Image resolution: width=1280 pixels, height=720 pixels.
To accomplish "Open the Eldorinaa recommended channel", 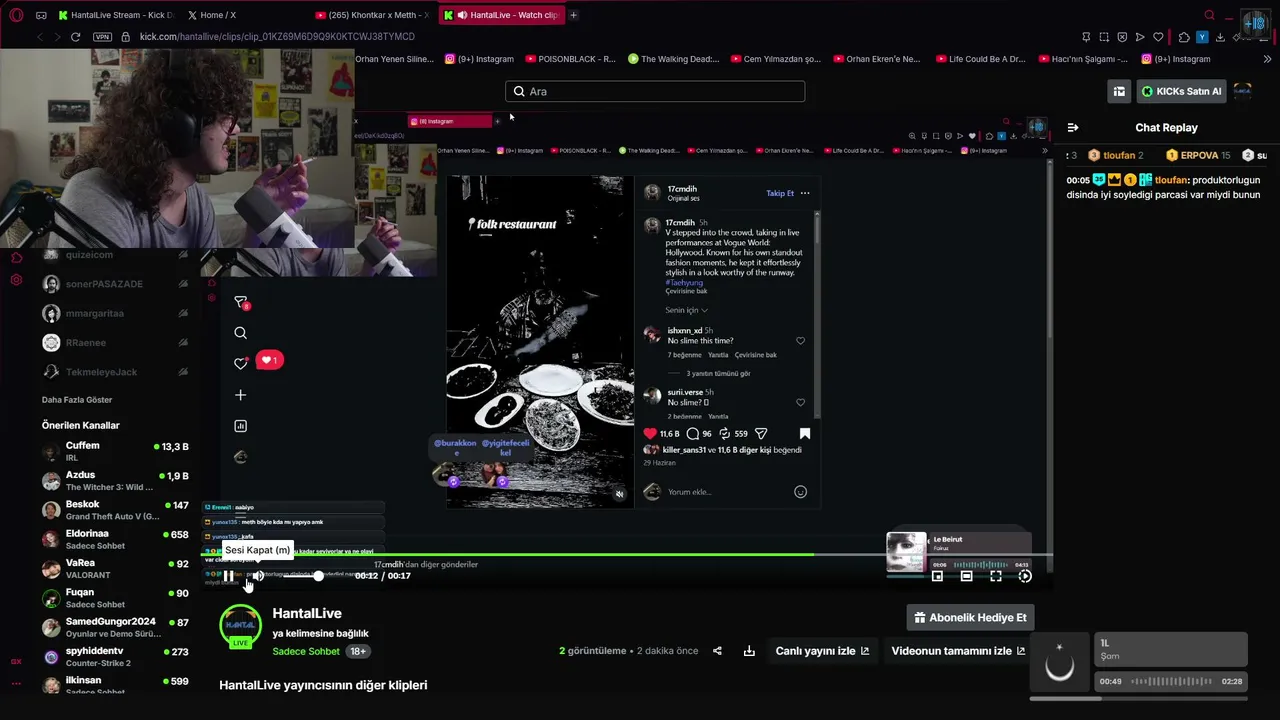I will [115, 539].
